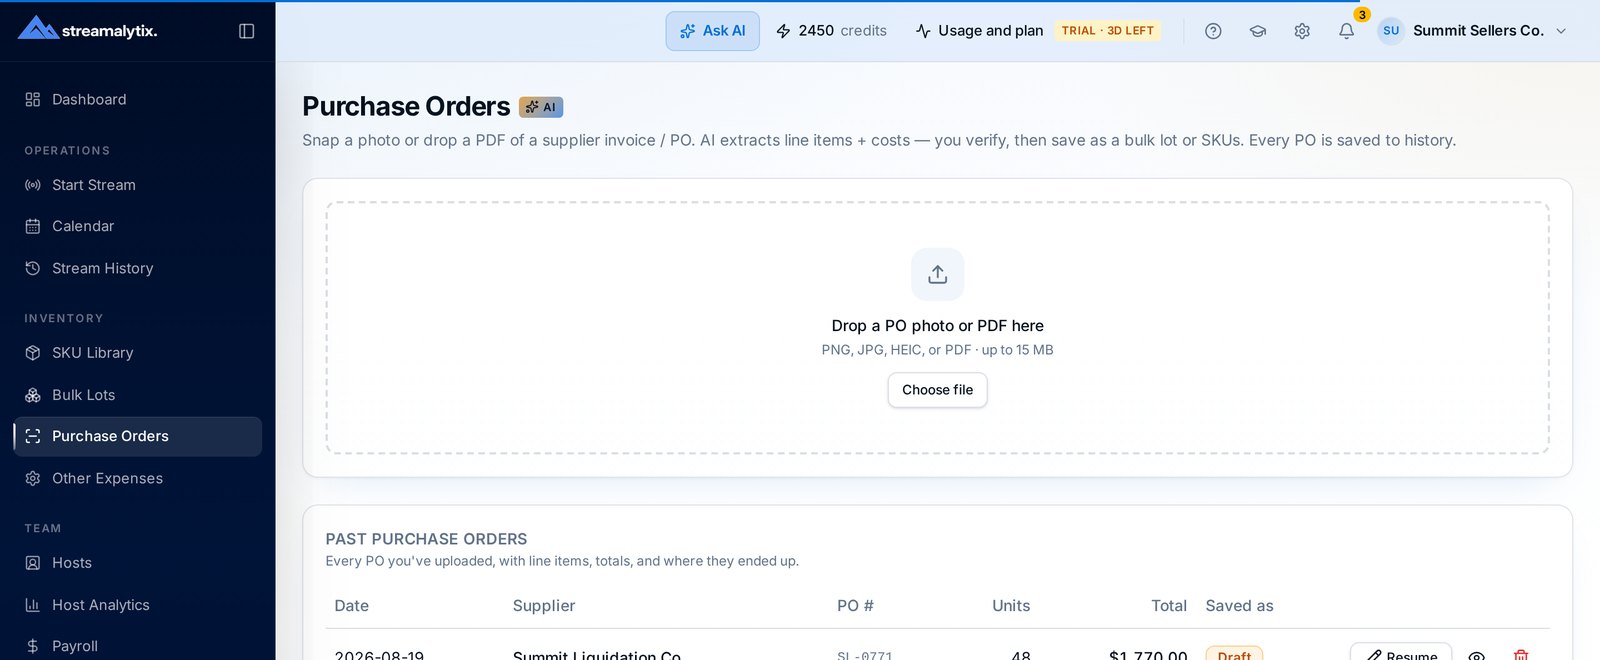
Task: Click the upload icon in drop zone
Action: [x=938, y=274]
